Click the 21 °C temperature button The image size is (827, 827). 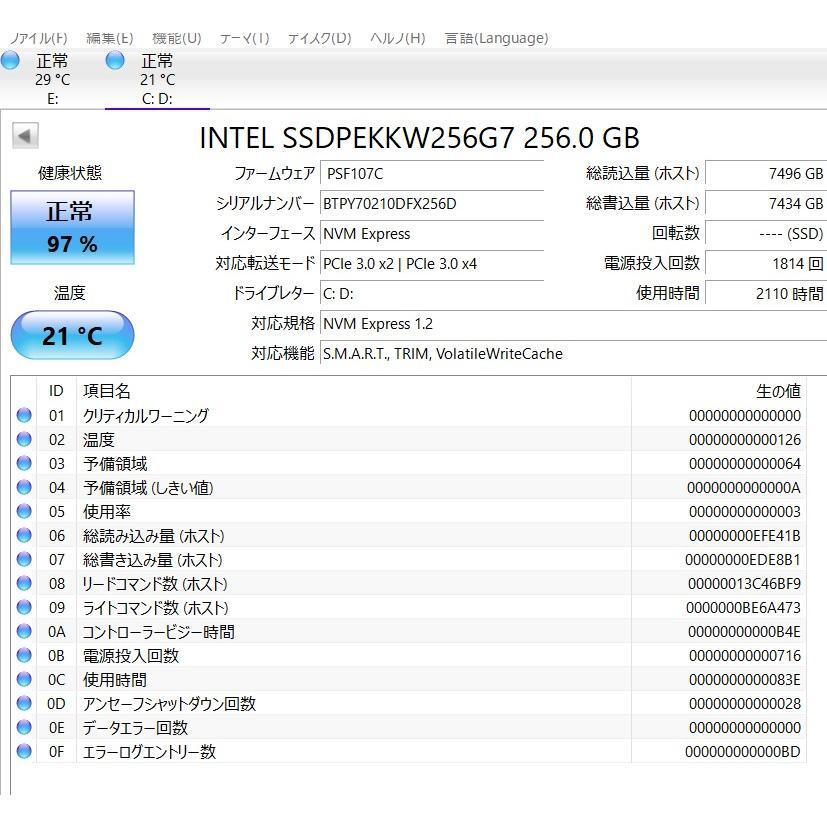[x=73, y=335]
